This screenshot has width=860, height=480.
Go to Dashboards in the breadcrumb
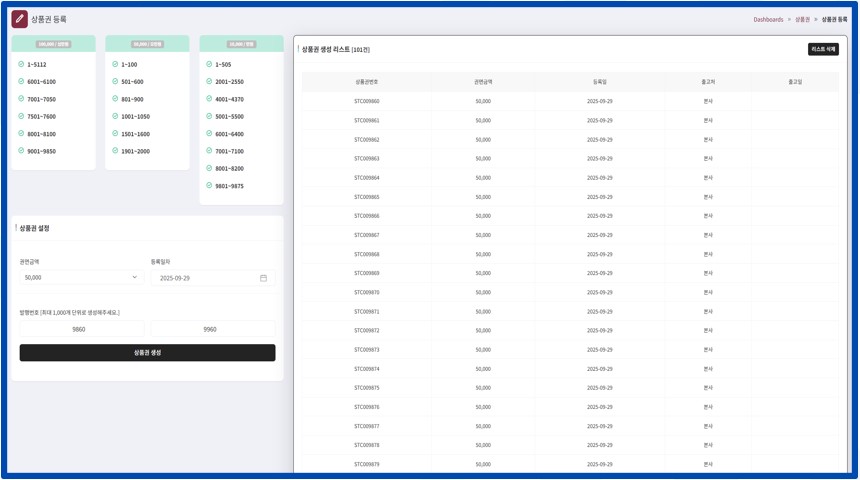click(768, 19)
